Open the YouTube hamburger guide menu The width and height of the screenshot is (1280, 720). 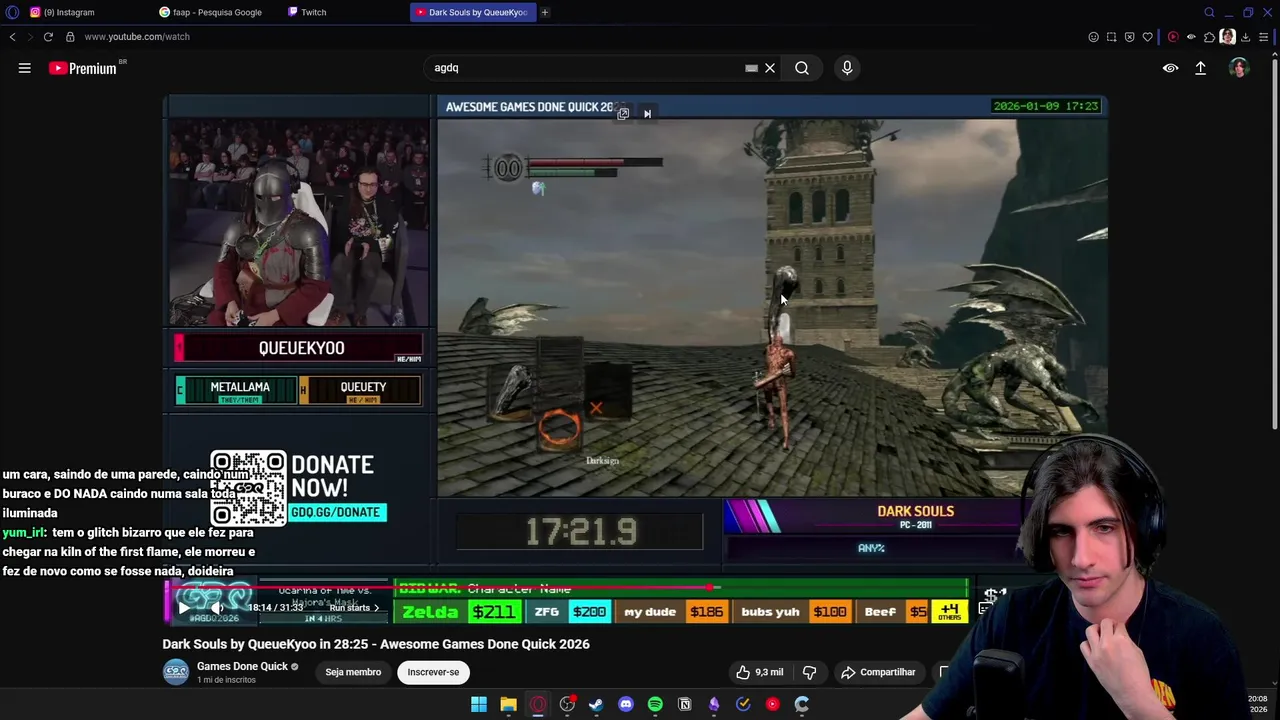pyautogui.click(x=25, y=68)
